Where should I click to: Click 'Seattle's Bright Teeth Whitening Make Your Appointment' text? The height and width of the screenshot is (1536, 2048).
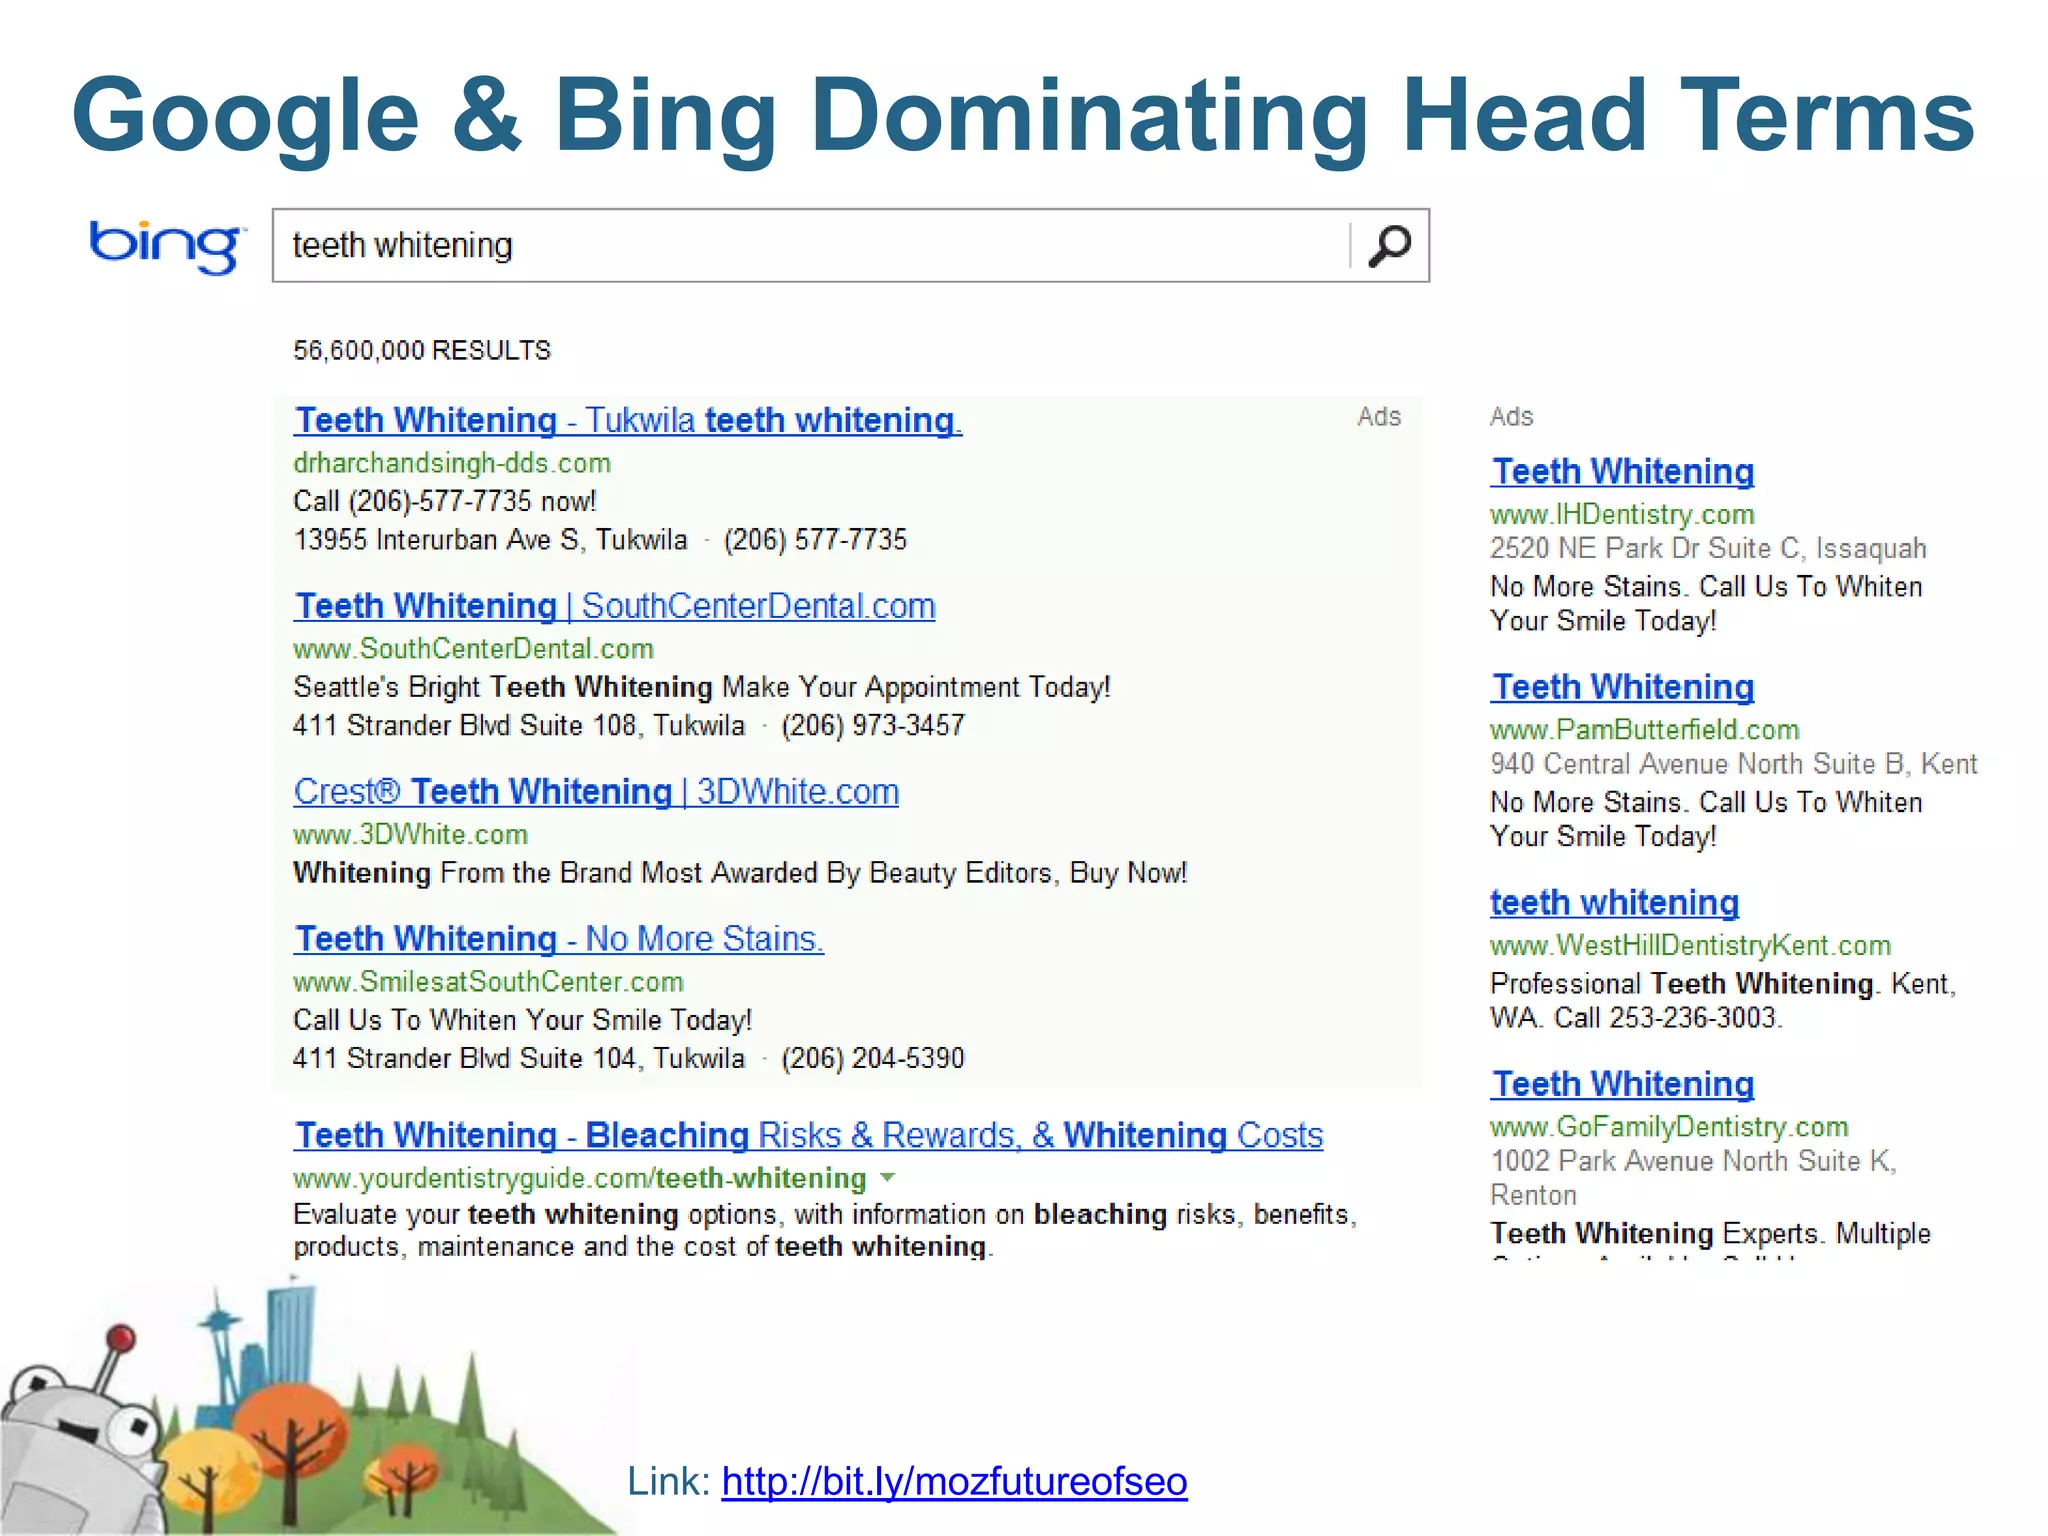(x=702, y=687)
